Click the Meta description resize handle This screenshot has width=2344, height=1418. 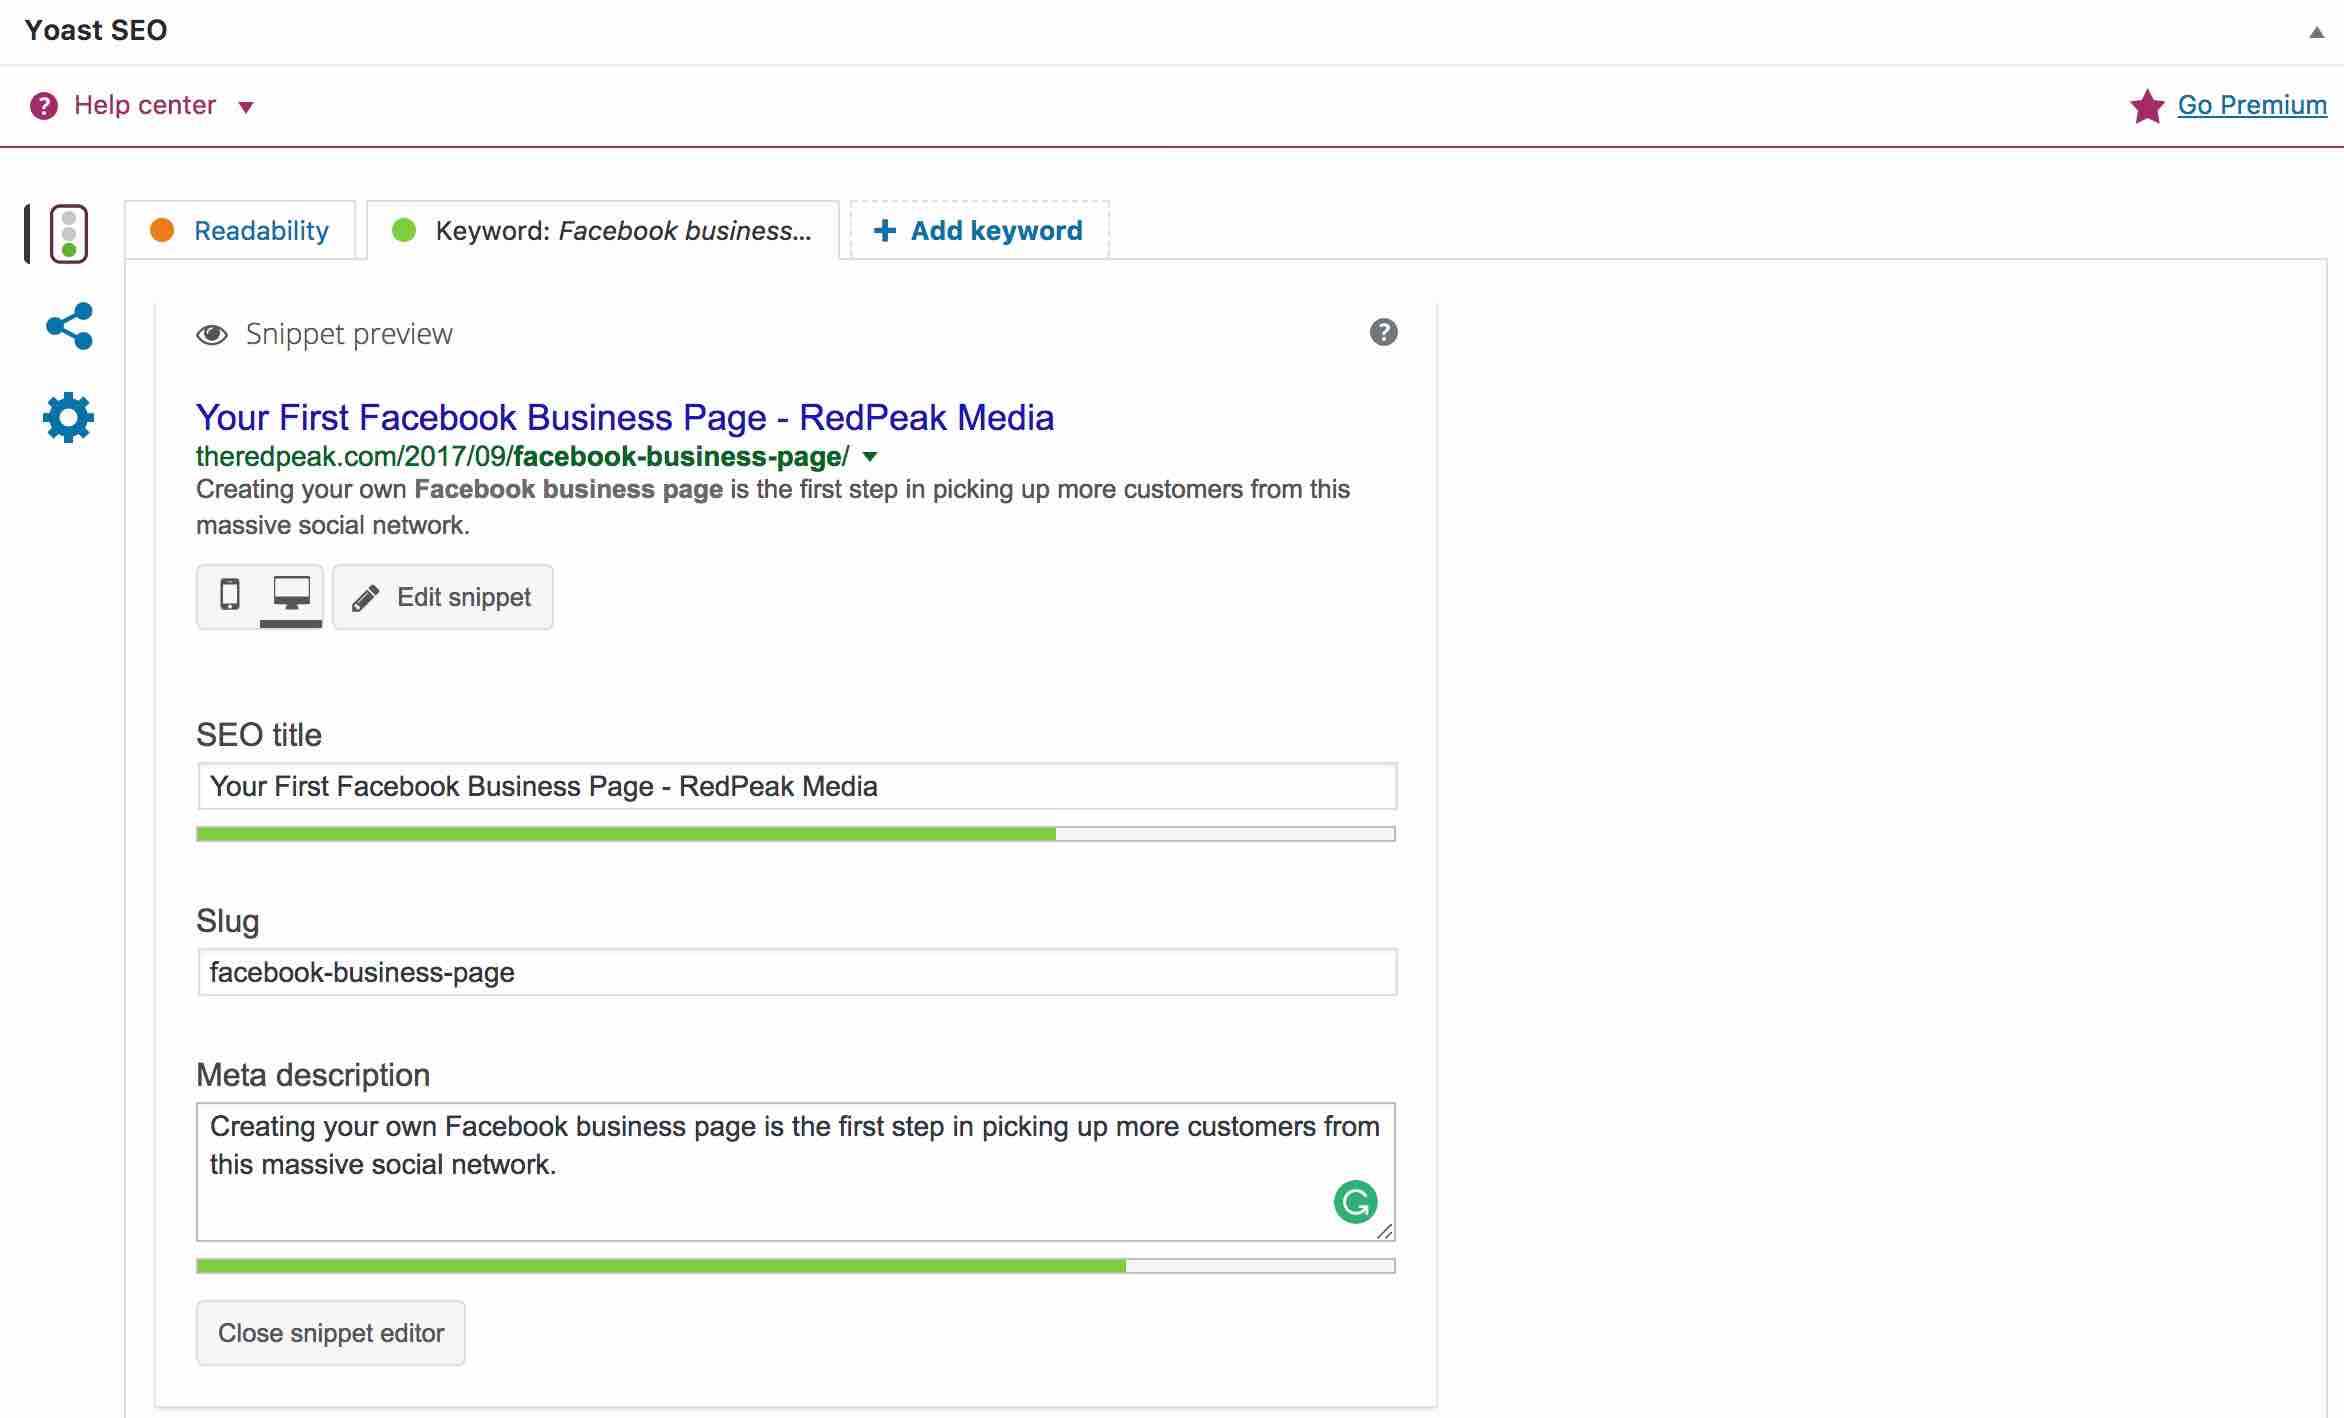tap(1384, 1231)
